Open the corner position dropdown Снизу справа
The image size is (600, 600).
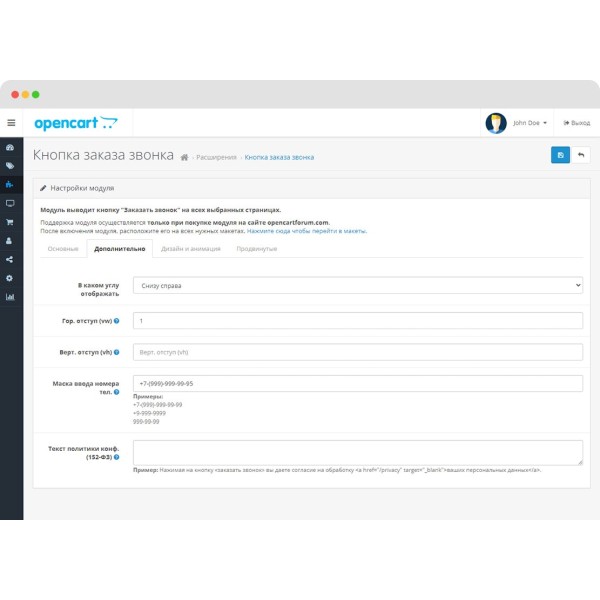(x=358, y=285)
